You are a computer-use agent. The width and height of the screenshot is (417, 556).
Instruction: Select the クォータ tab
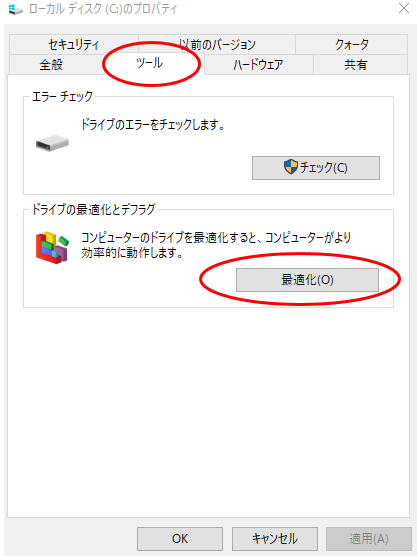(x=351, y=44)
